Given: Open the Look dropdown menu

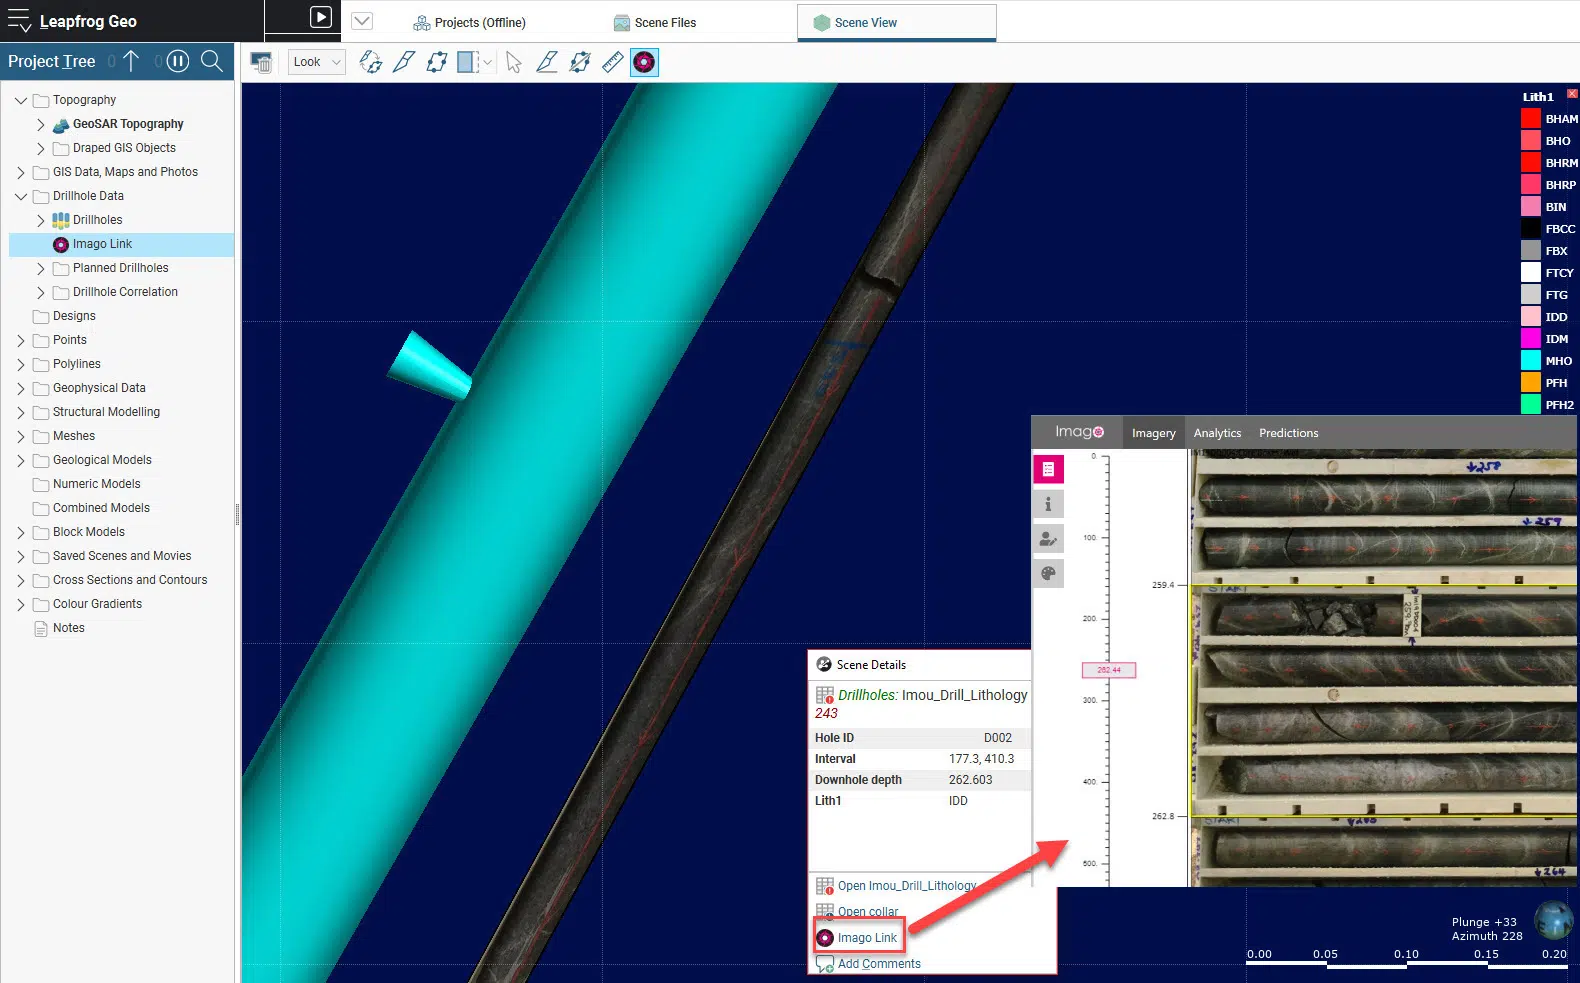Looking at the screenshot, I should (x=317, y=62).
